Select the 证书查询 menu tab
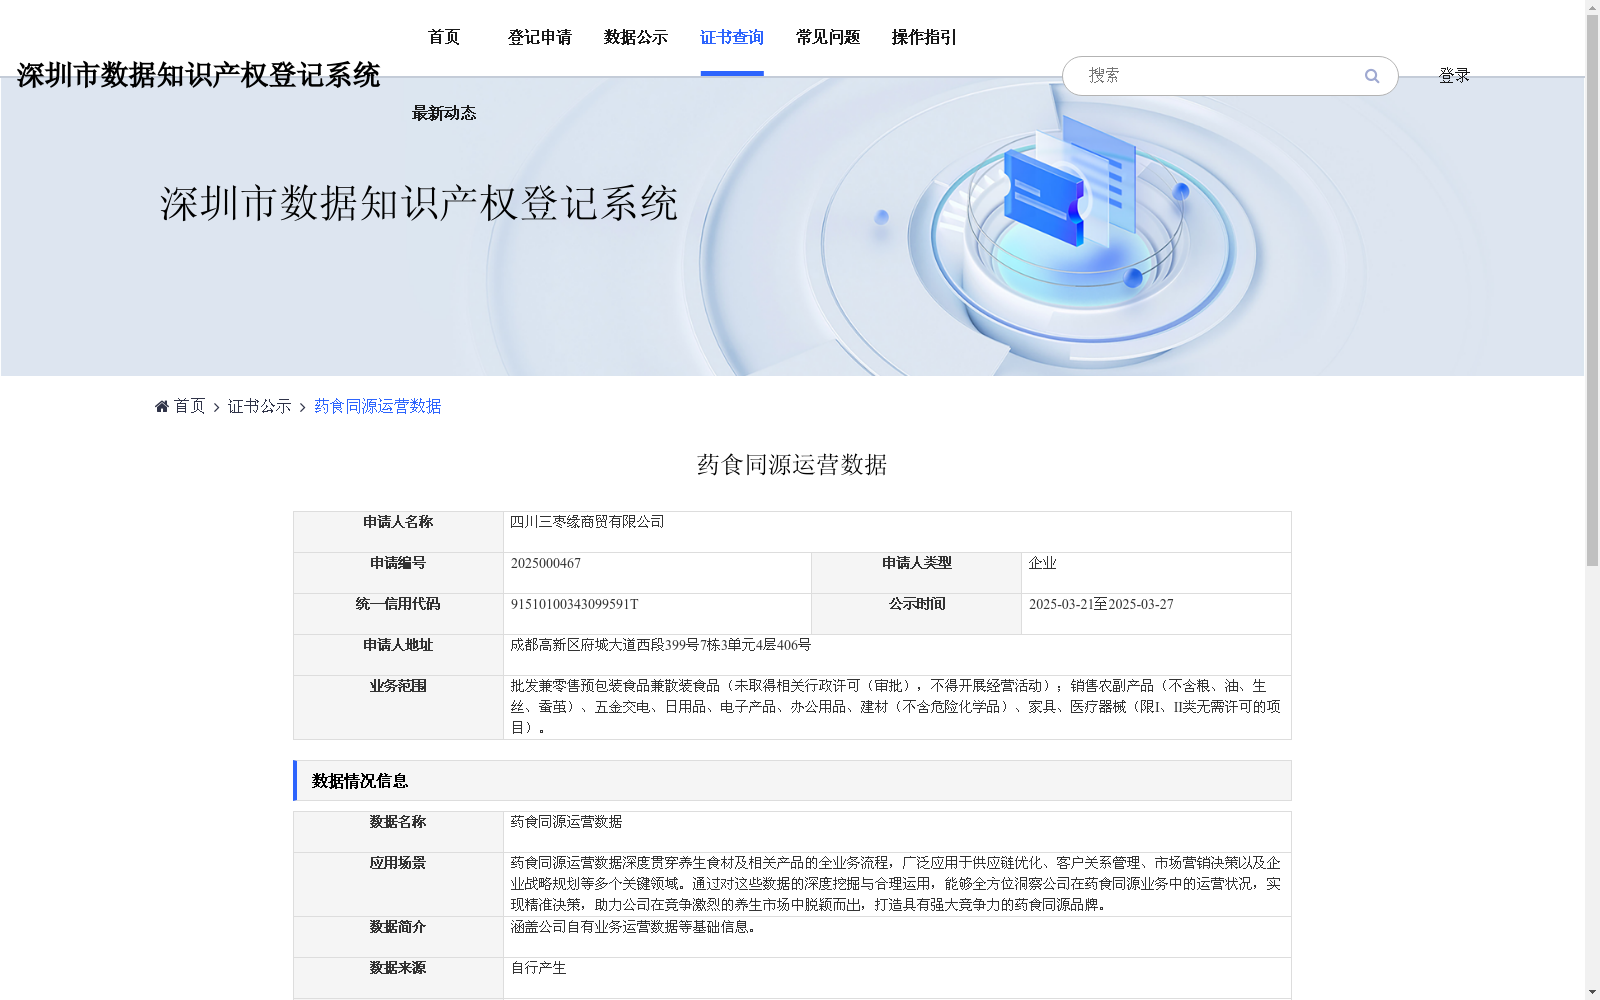Image resolution: width=1600 pixels, height=1000 pixels. (x=732, y=37)
